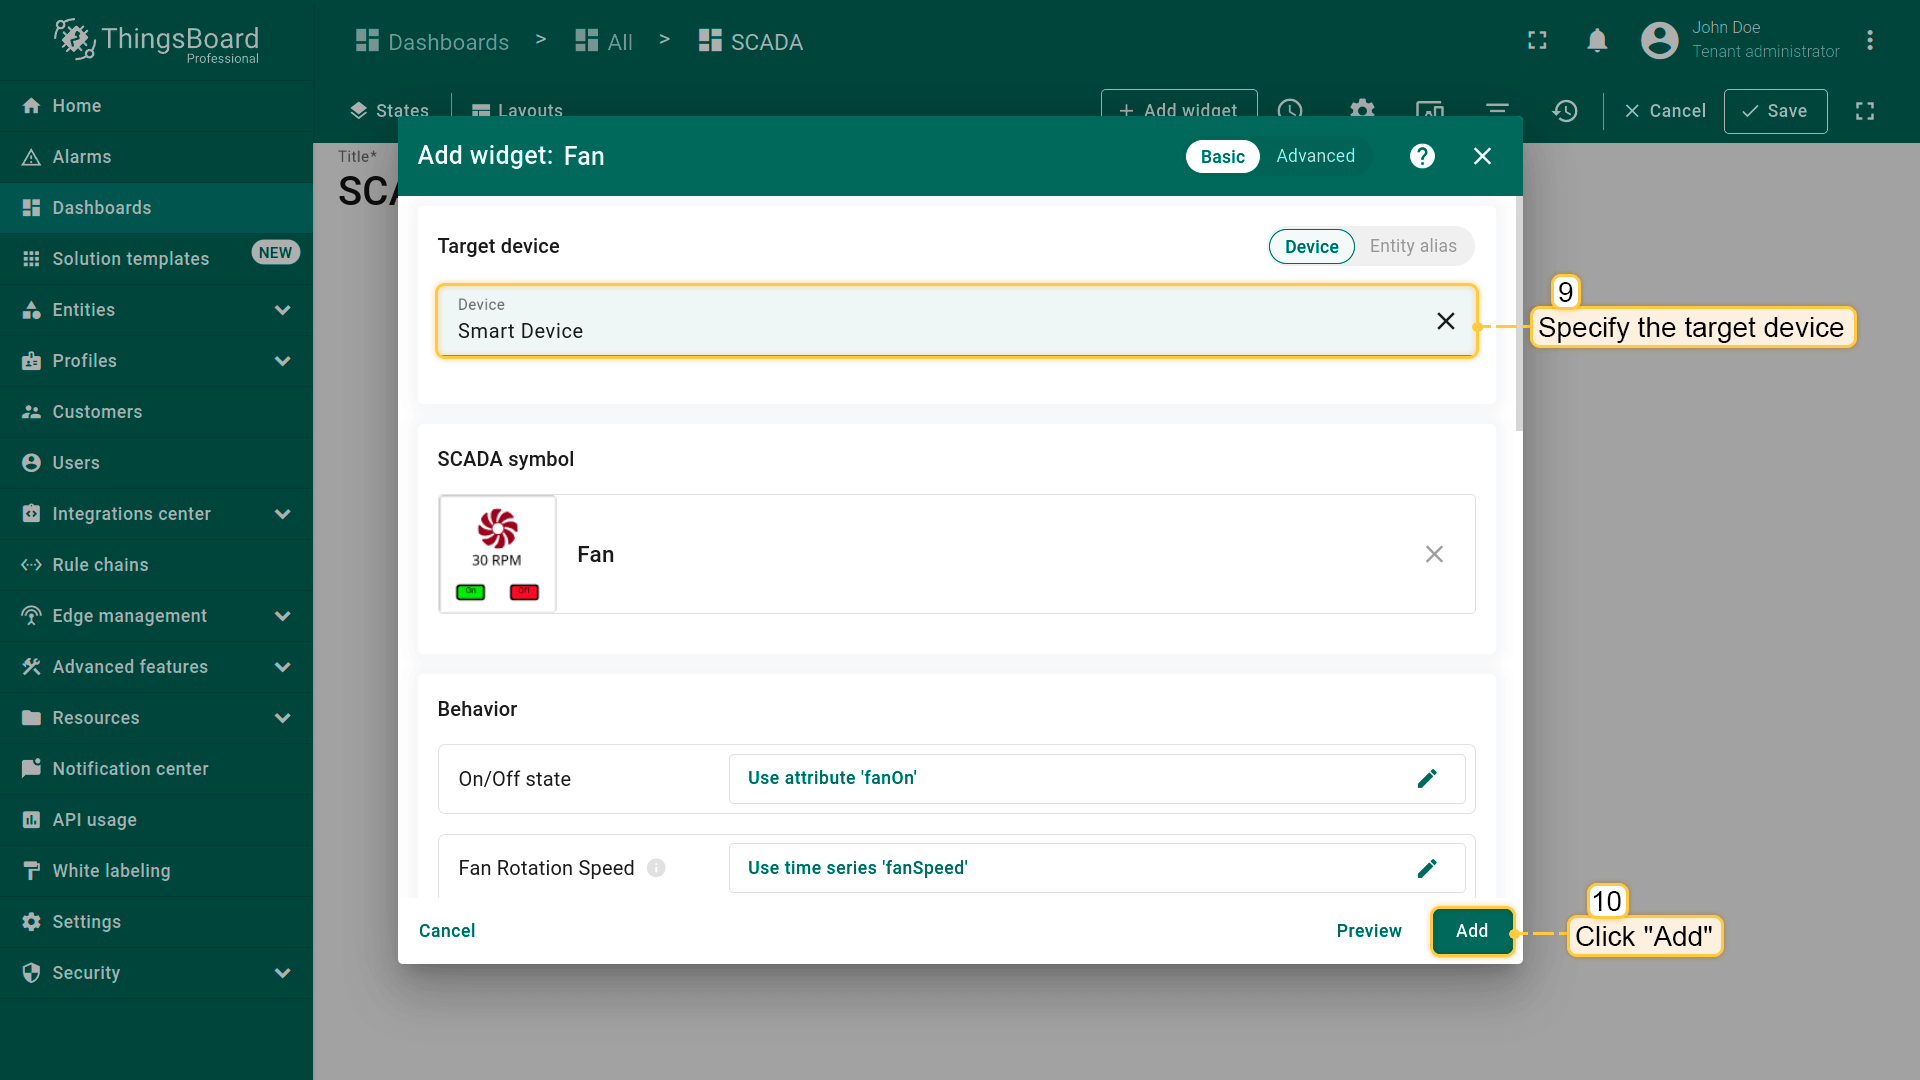Open the help question mark icon

coord(1422,156)
